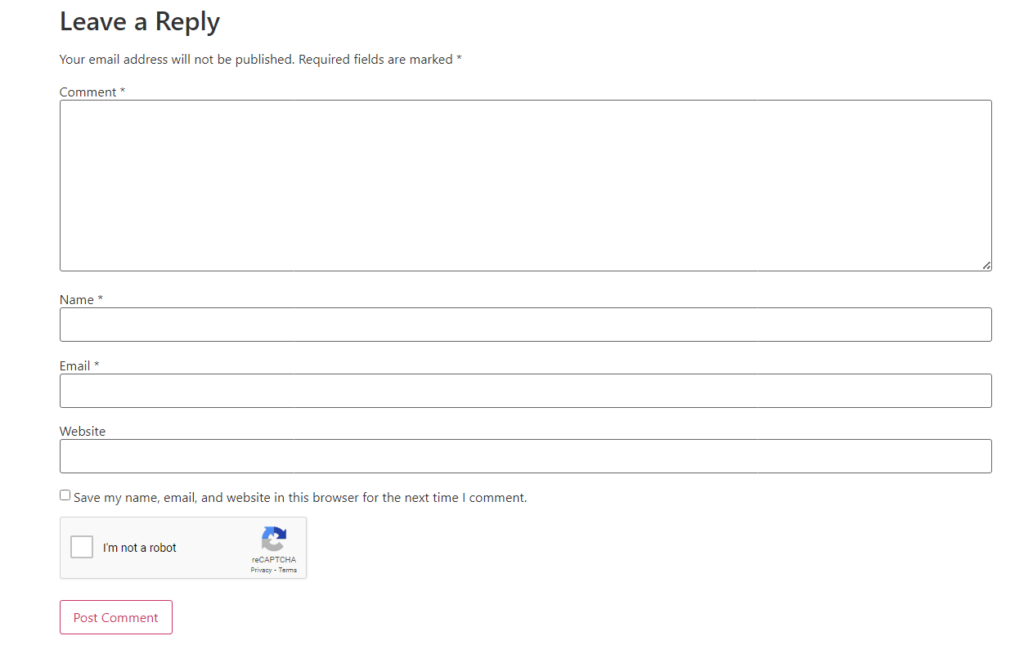Submit with the Post Comment button
Viewport: 1024px width, 654px height.
[116, 617]
